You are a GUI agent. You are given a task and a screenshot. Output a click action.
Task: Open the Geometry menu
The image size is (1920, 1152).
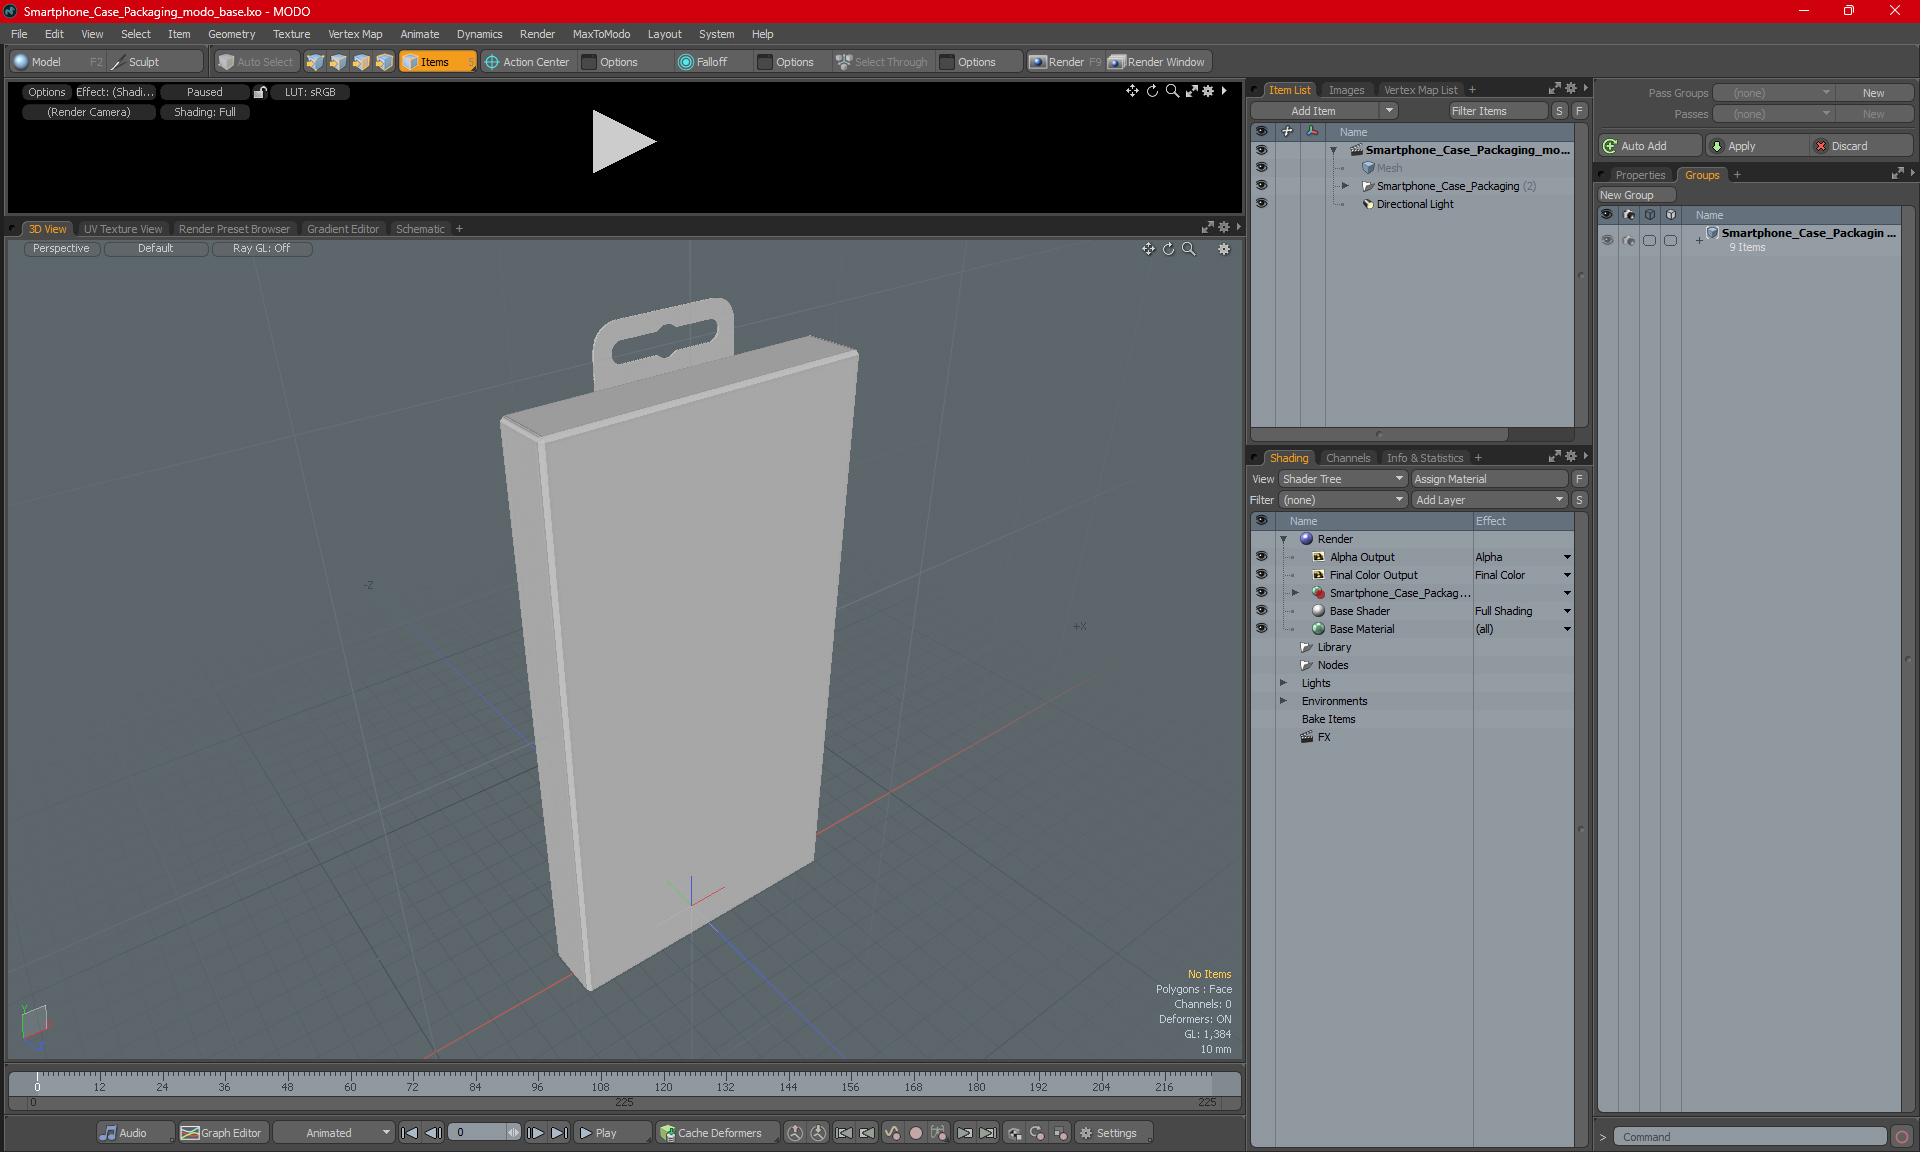[231, 34]
